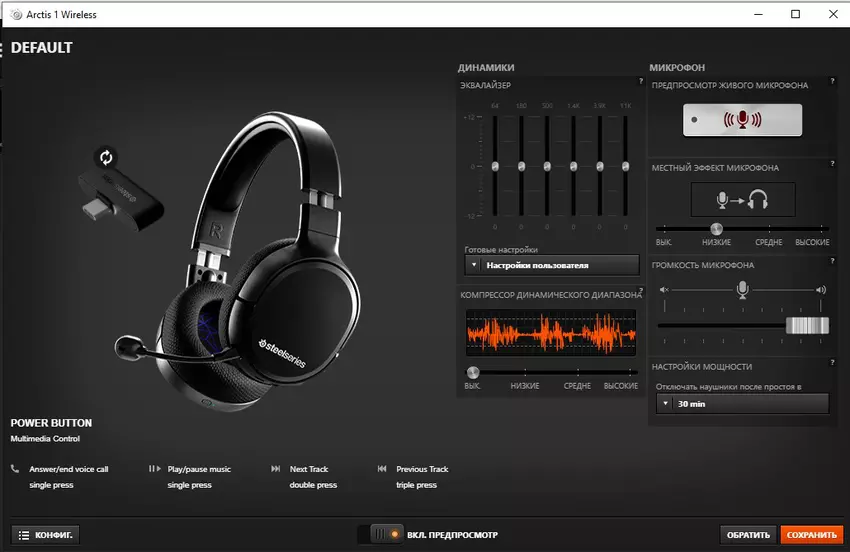Screen dimensions: 850x552
Task: Click the help icon for Настройки мощности
Action: tap(832, 362)
